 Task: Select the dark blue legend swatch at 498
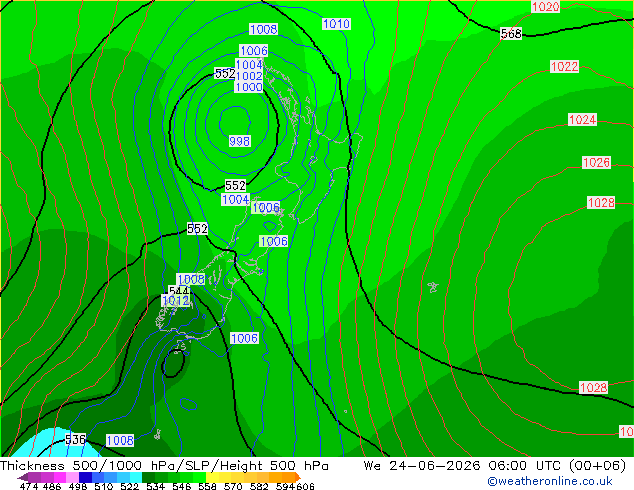(85, 477)
